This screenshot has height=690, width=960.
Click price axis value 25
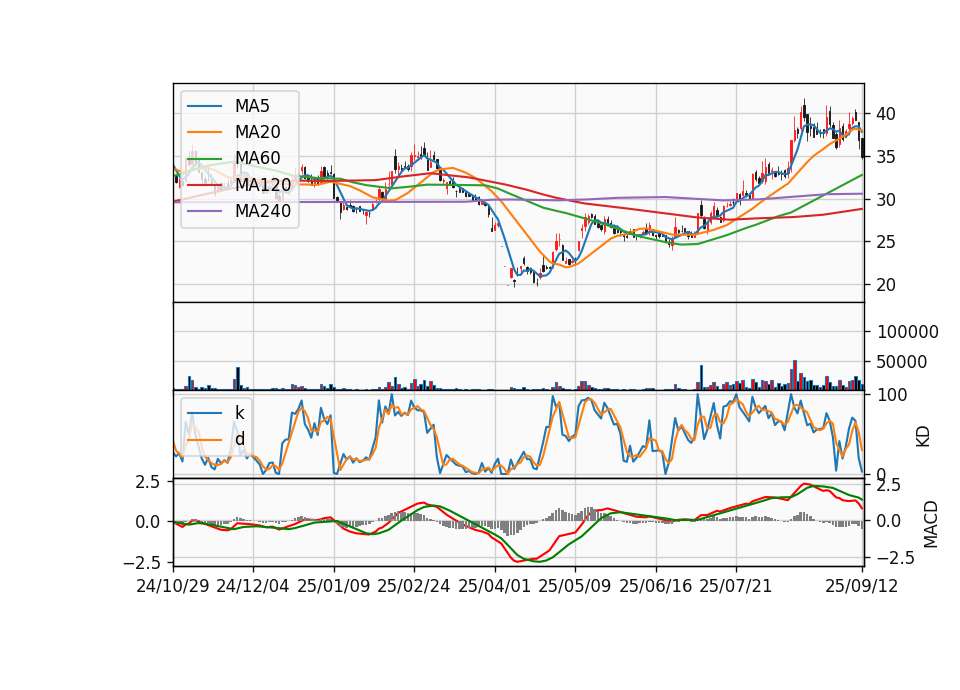click(886, 242)
